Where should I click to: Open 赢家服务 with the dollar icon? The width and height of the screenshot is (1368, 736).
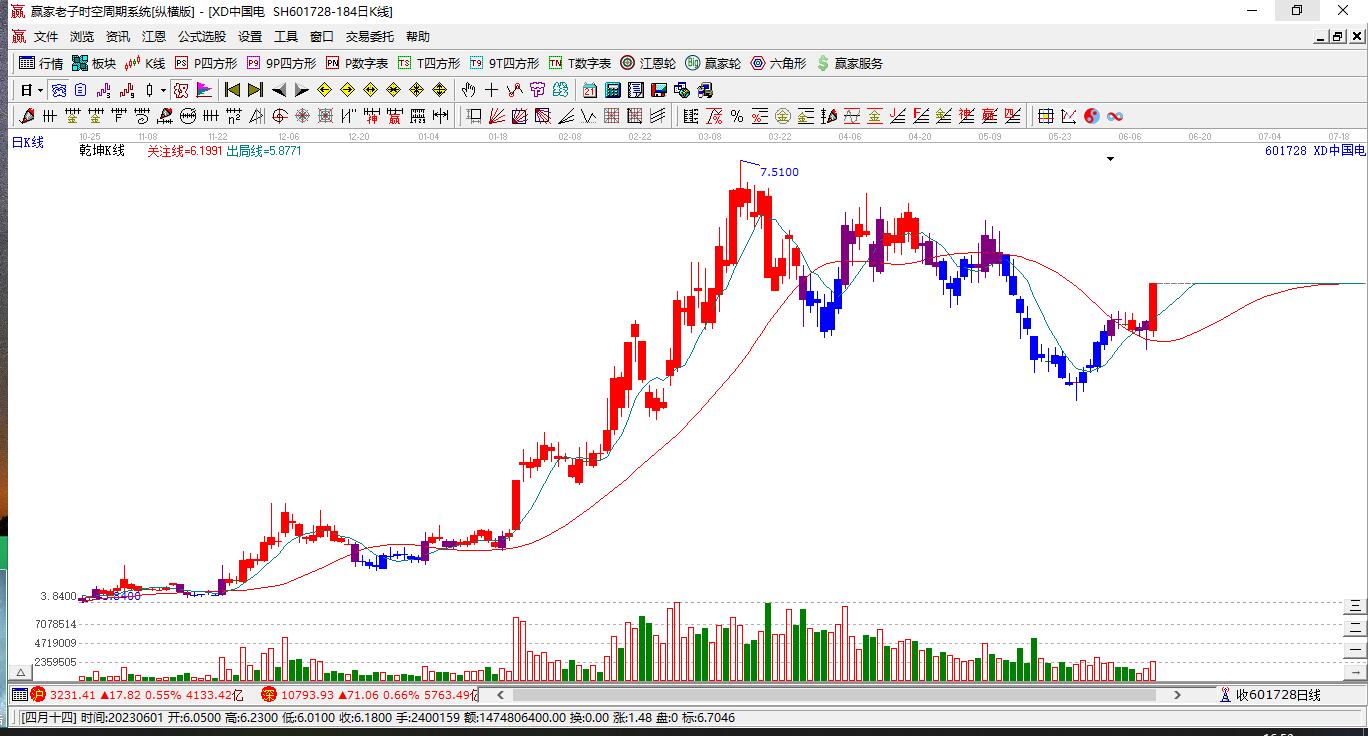850,63
